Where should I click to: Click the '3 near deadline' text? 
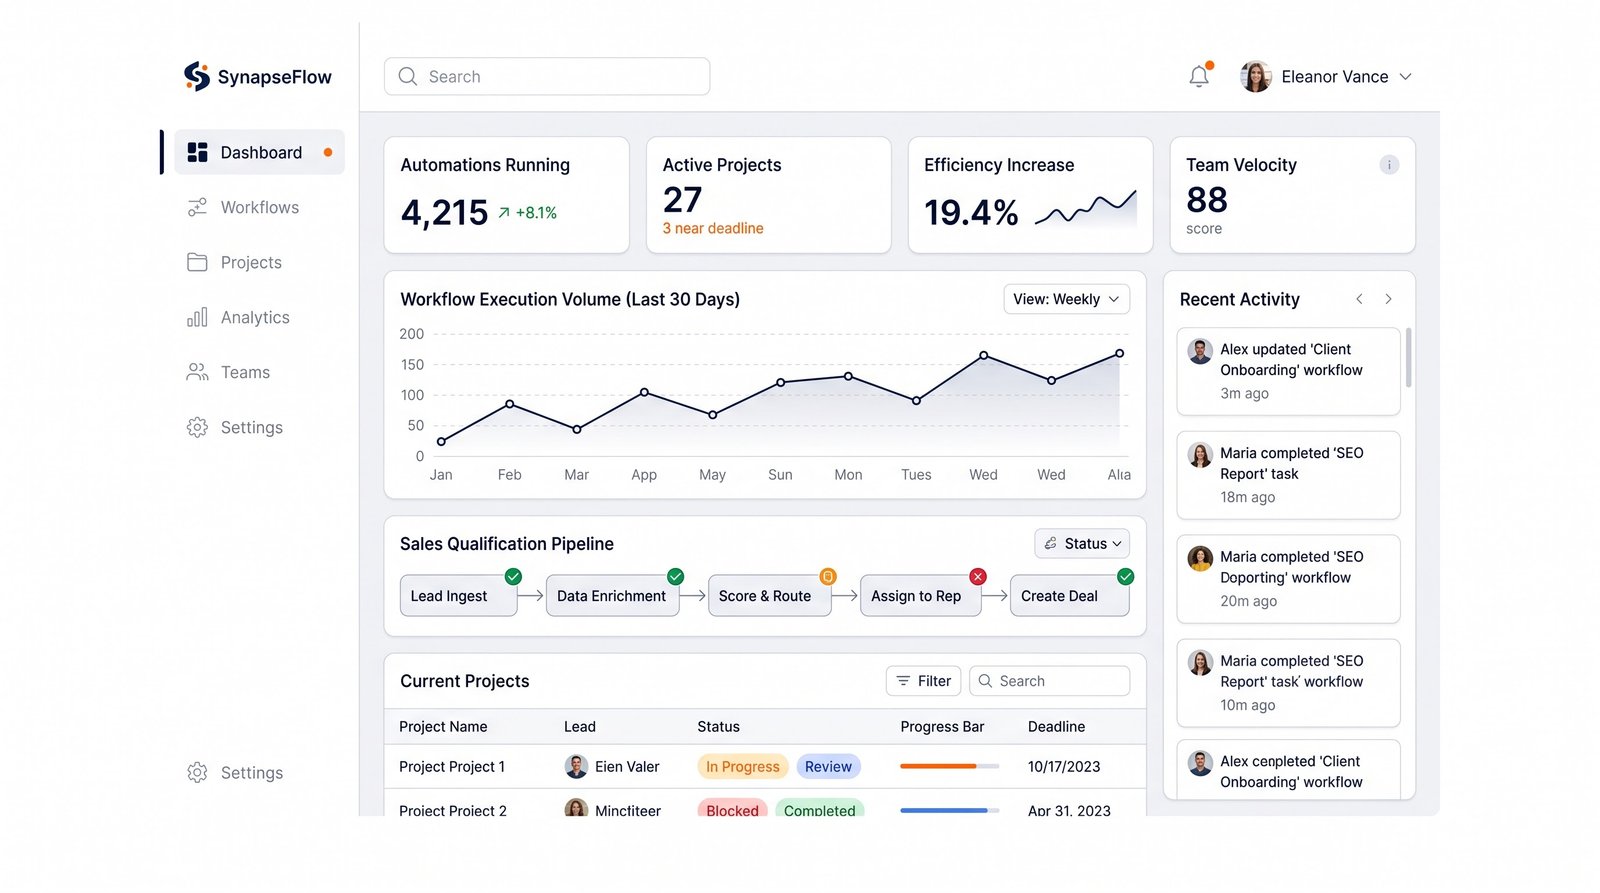pyautogui.click(x=713, y=228)
